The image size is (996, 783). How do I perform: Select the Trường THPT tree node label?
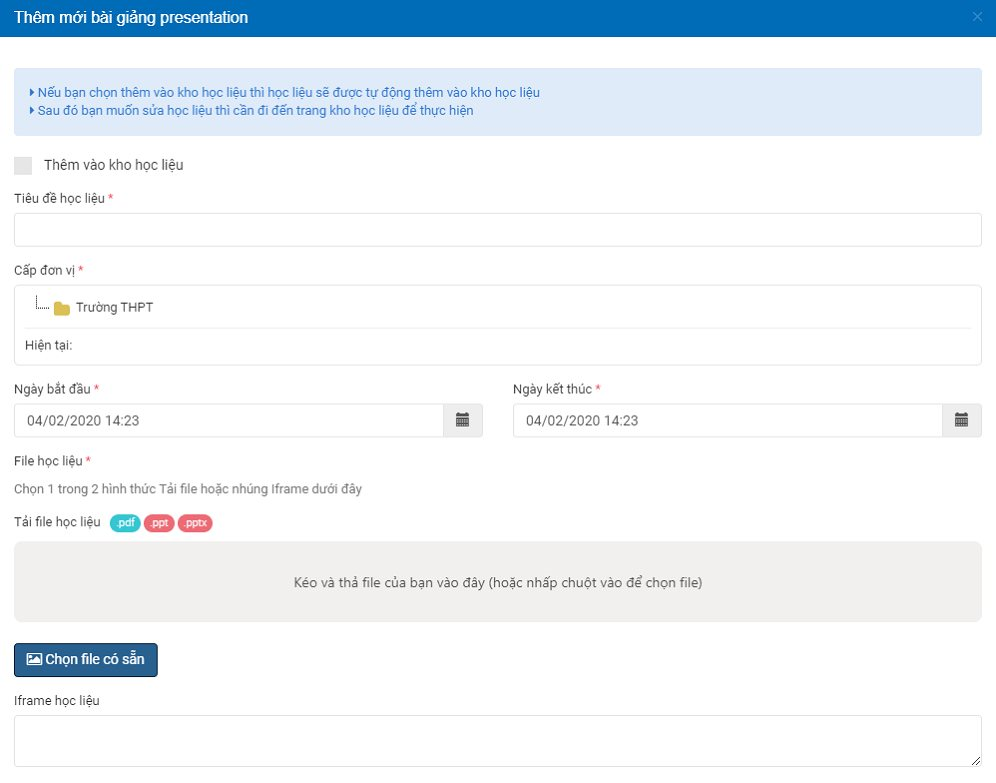114,307
